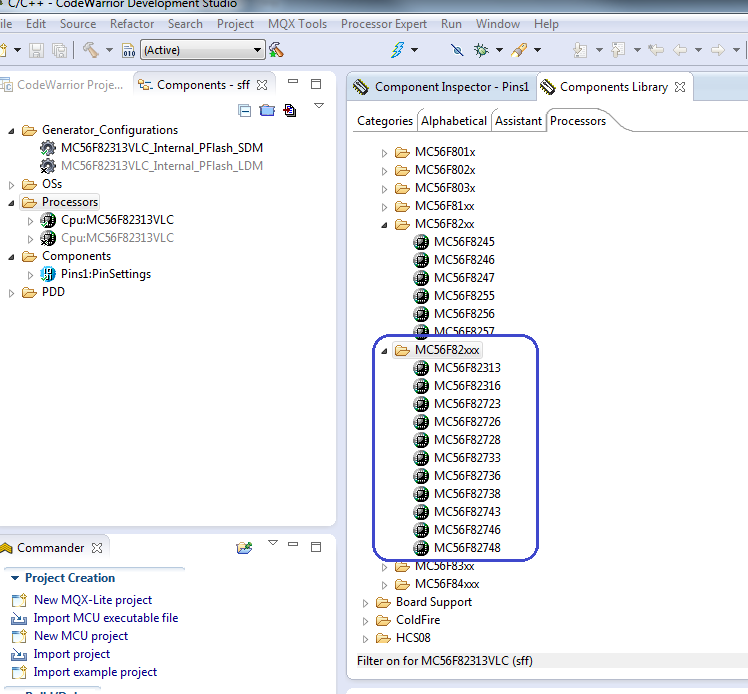Click Import project link
The image size is (748, 694).
pos(72,654)
